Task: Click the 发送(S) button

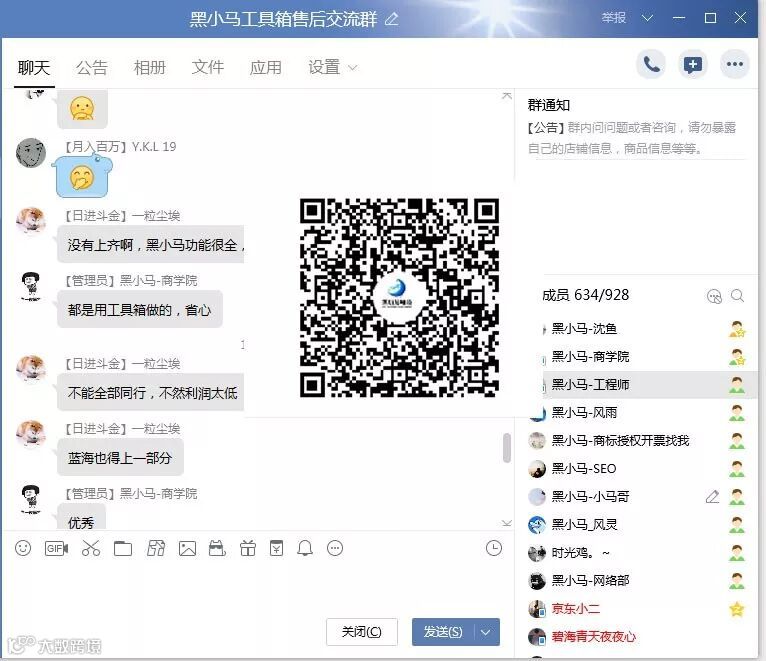Action: point(443,632)
